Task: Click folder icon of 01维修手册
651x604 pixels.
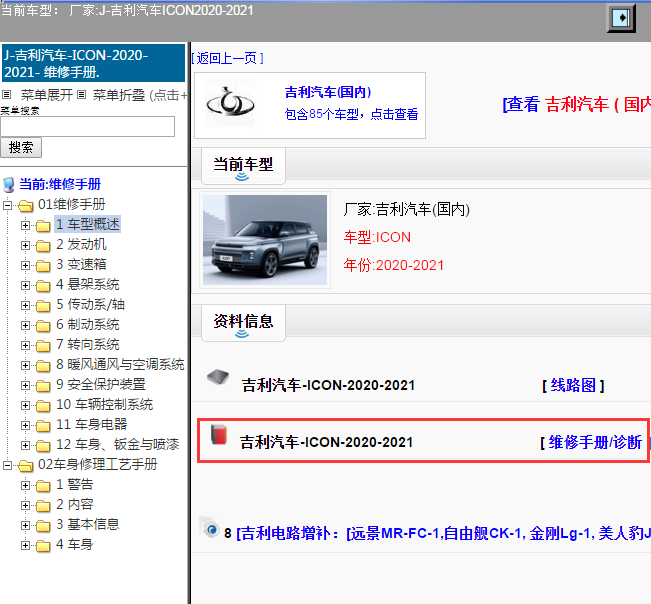Action: click(x=26, y=205)
